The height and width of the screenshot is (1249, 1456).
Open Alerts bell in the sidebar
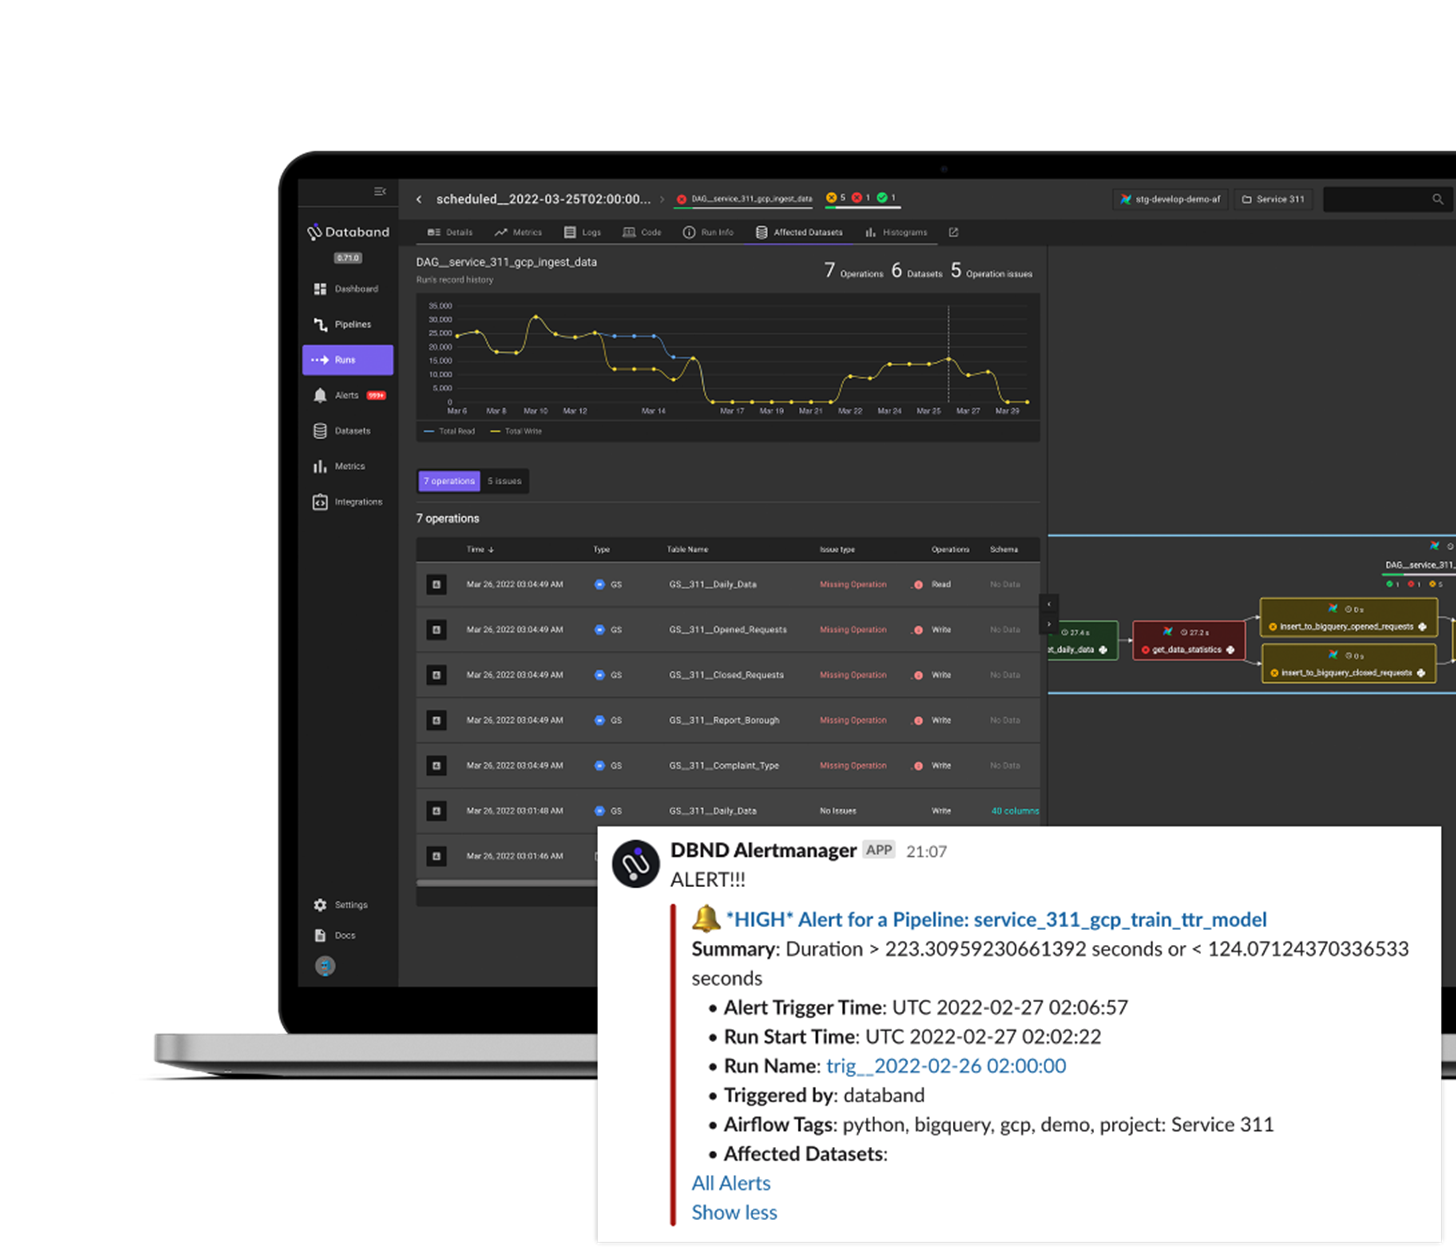tap(320, 395)
